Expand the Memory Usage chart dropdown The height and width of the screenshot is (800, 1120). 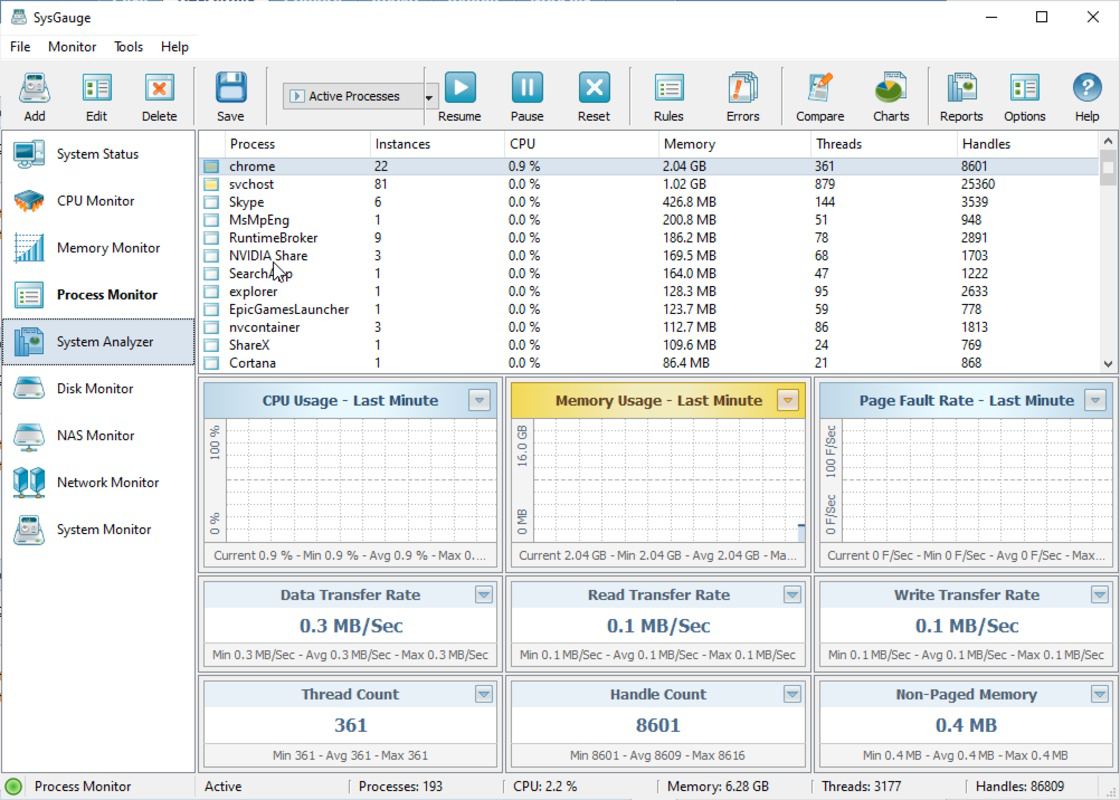[x=788, y=401]
